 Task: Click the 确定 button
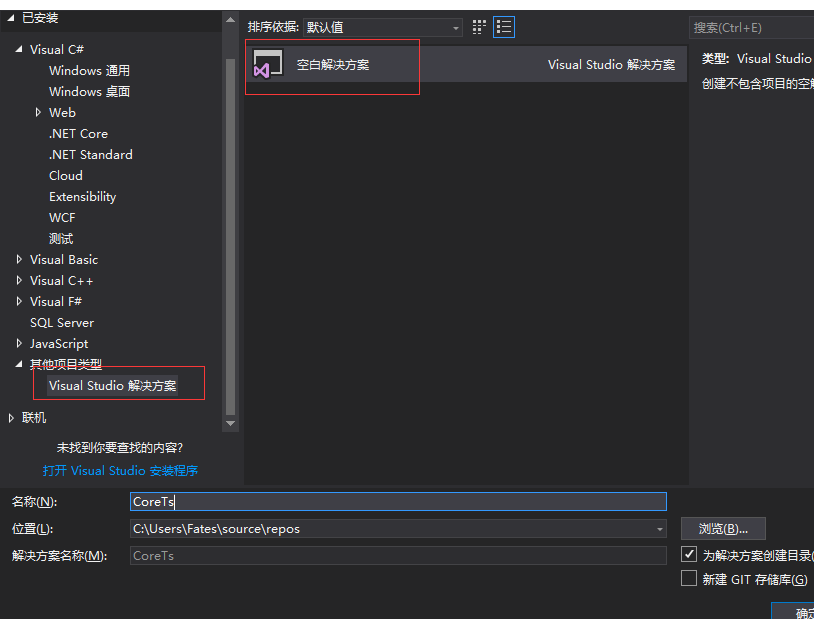point(794,611)
